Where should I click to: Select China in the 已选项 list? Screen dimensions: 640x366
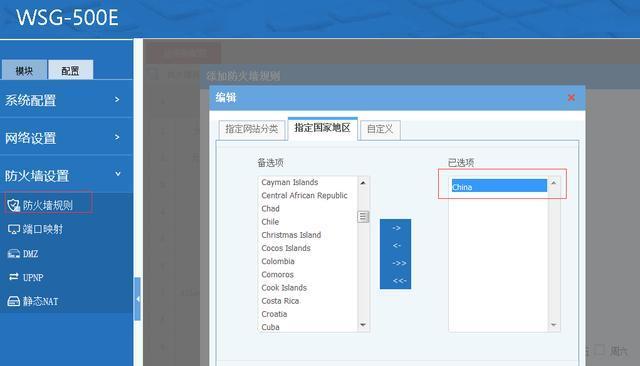(499, 187)
